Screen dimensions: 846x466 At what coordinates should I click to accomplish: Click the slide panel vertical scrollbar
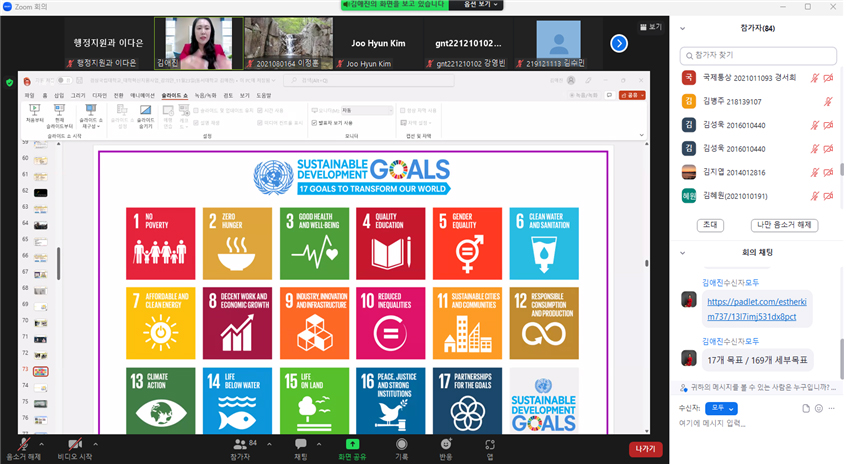[x=58, y=263]
